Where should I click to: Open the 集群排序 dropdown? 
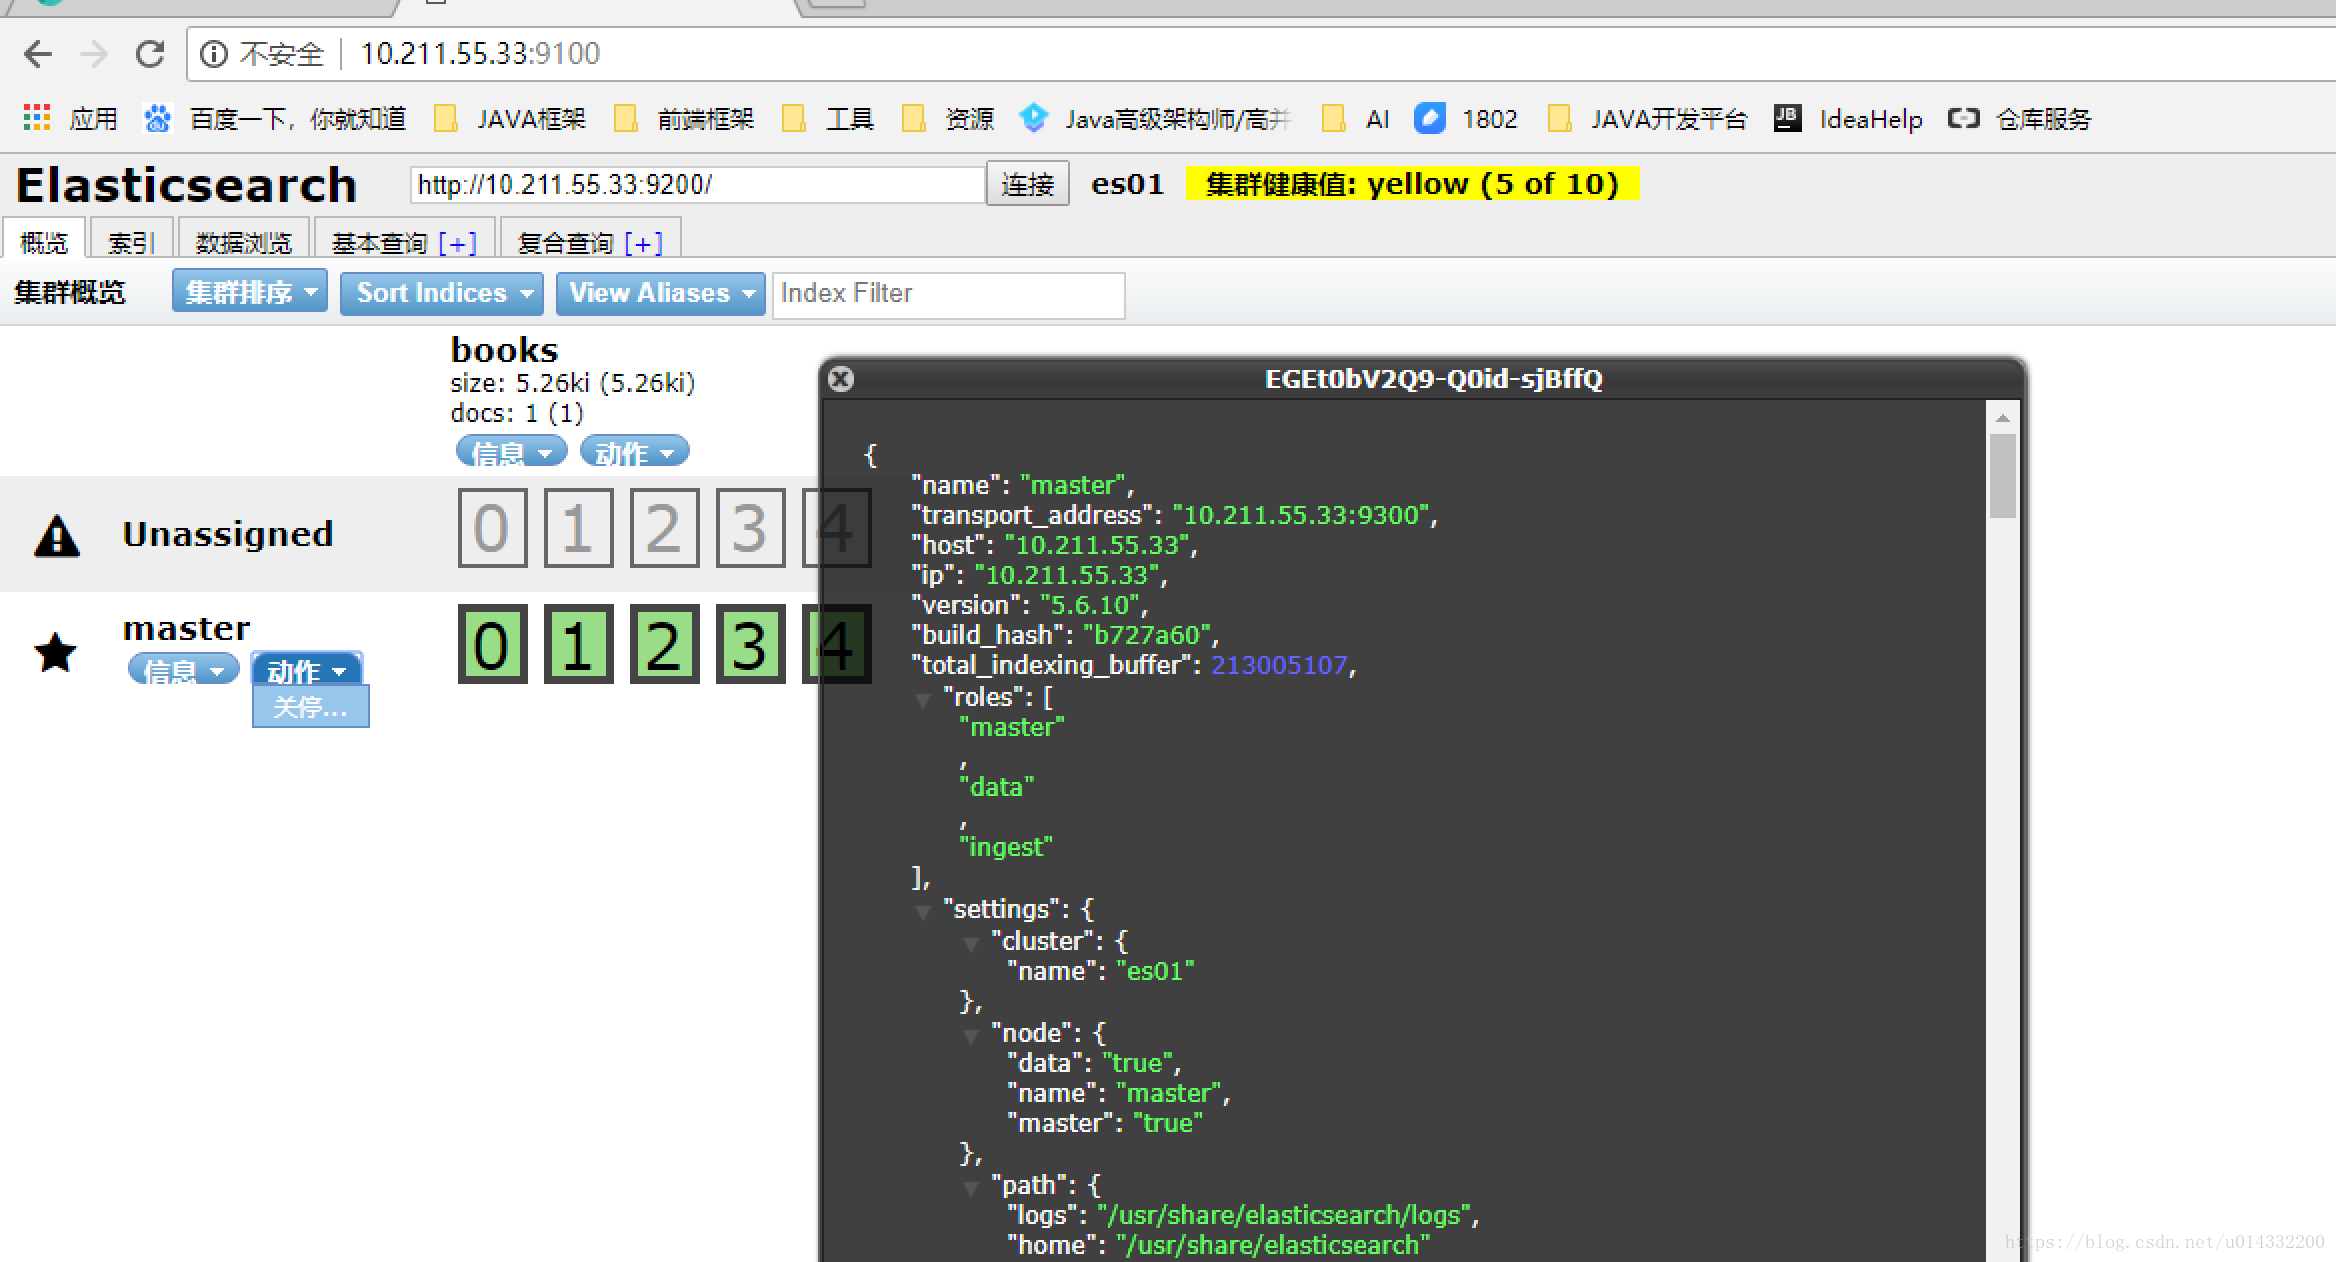(x=250, y=291)
